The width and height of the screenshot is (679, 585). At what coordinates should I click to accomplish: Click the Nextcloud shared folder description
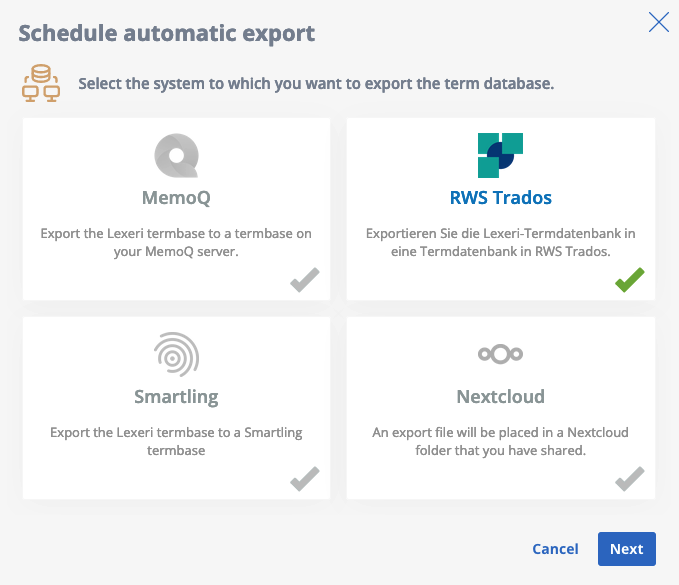pos(501,441)
